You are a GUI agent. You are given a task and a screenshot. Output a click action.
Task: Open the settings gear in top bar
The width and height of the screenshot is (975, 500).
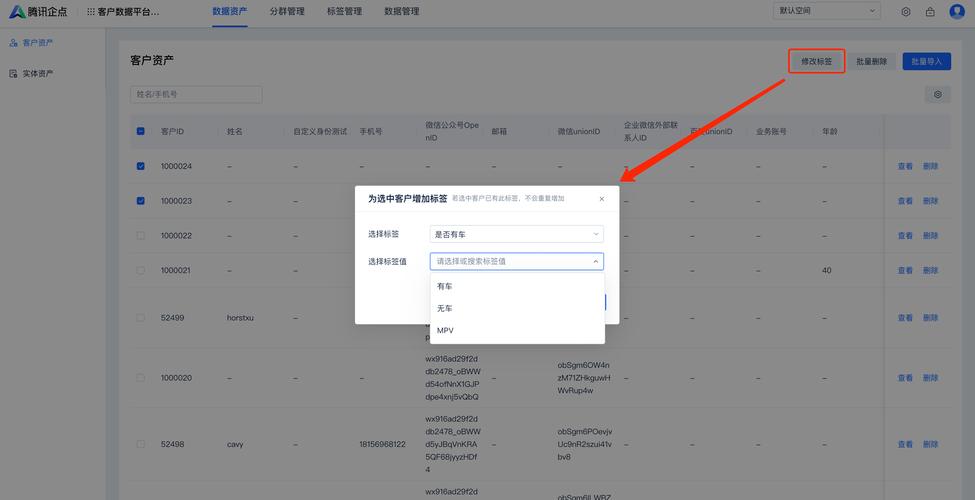pyautogui.click(x=906, y=12)
